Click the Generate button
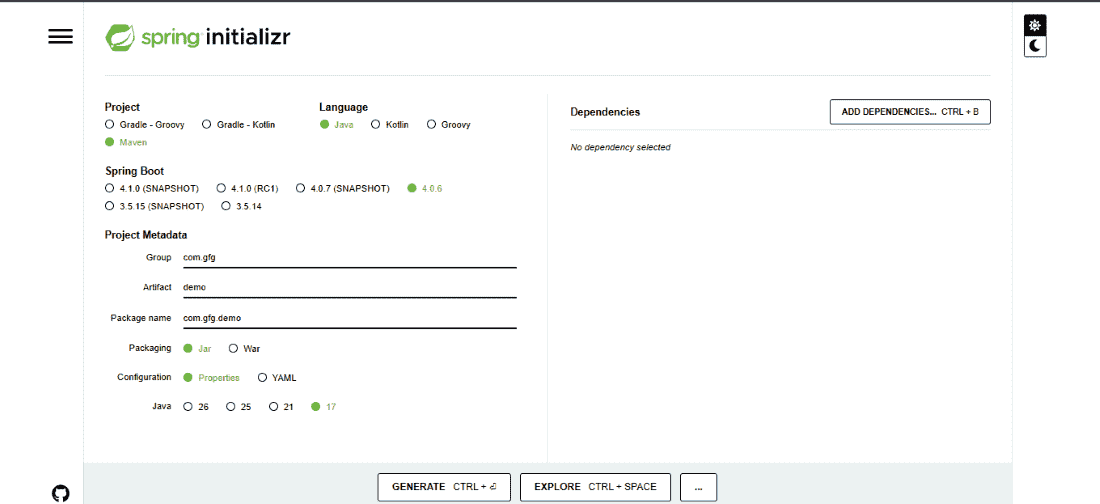Screen dimensions: 1100x504 pos(444,486)
